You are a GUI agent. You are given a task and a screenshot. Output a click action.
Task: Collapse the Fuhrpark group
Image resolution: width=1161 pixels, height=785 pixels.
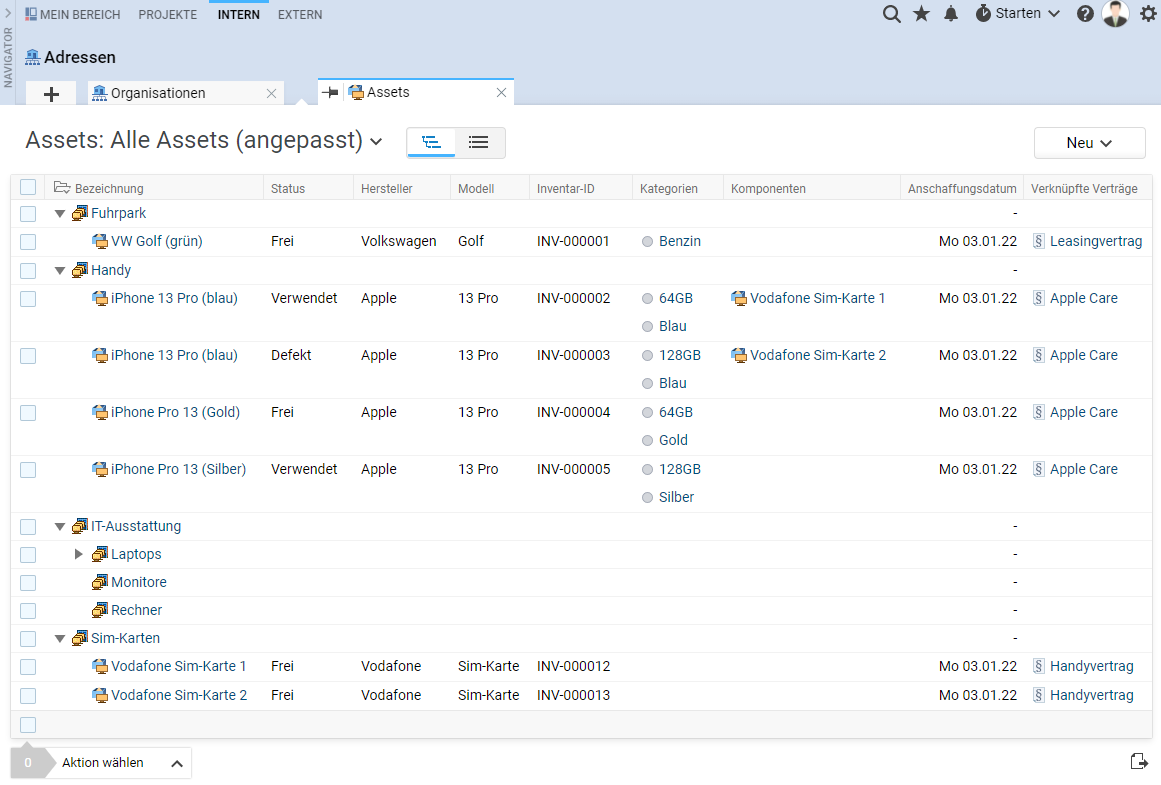(60, 214)
